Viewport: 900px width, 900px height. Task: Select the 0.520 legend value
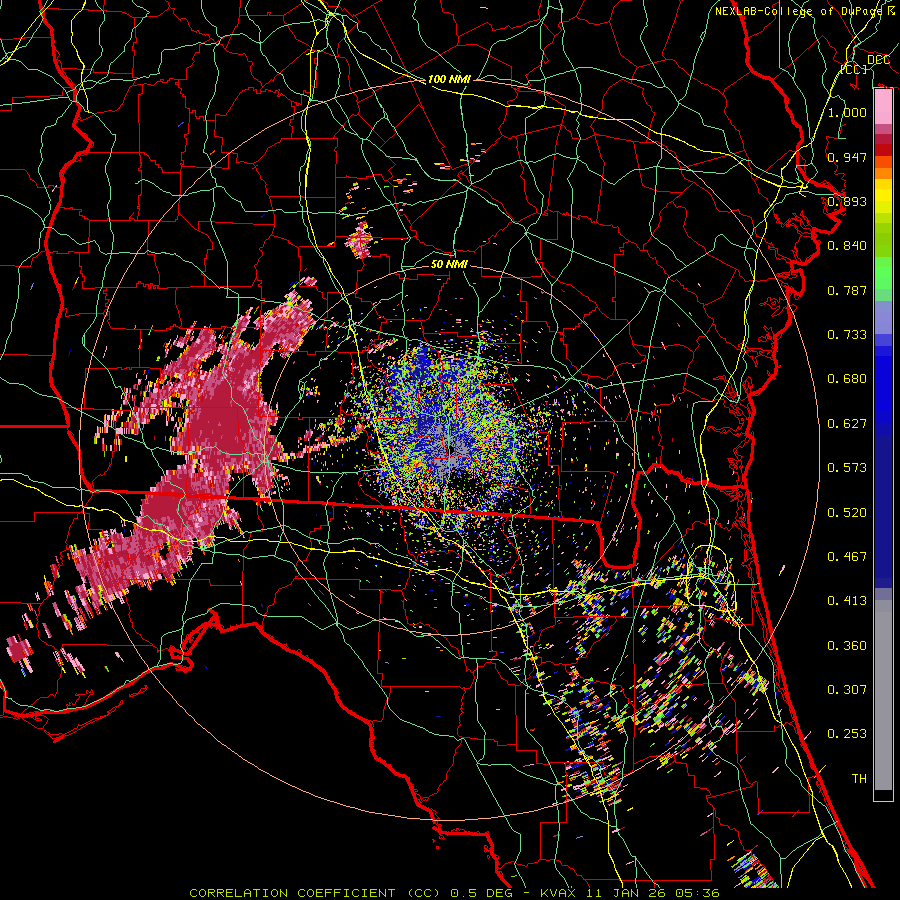tap(847, 513)
